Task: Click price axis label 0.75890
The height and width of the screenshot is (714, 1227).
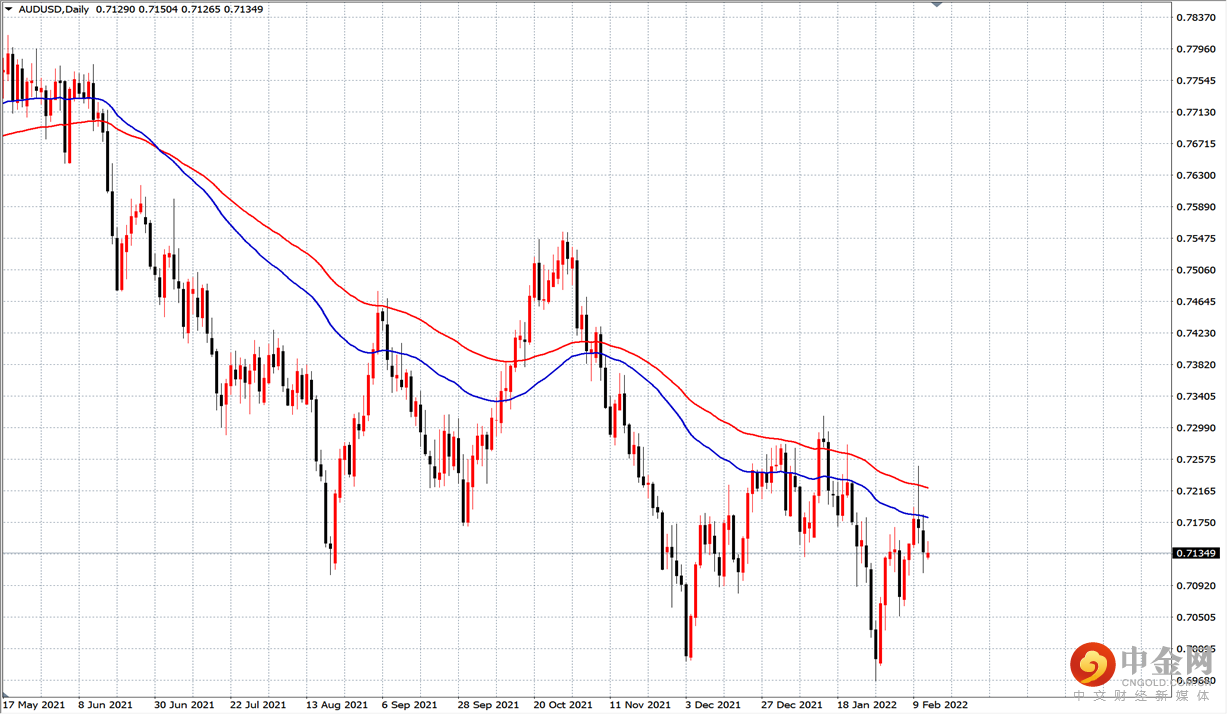Action: coord(1195,207)
